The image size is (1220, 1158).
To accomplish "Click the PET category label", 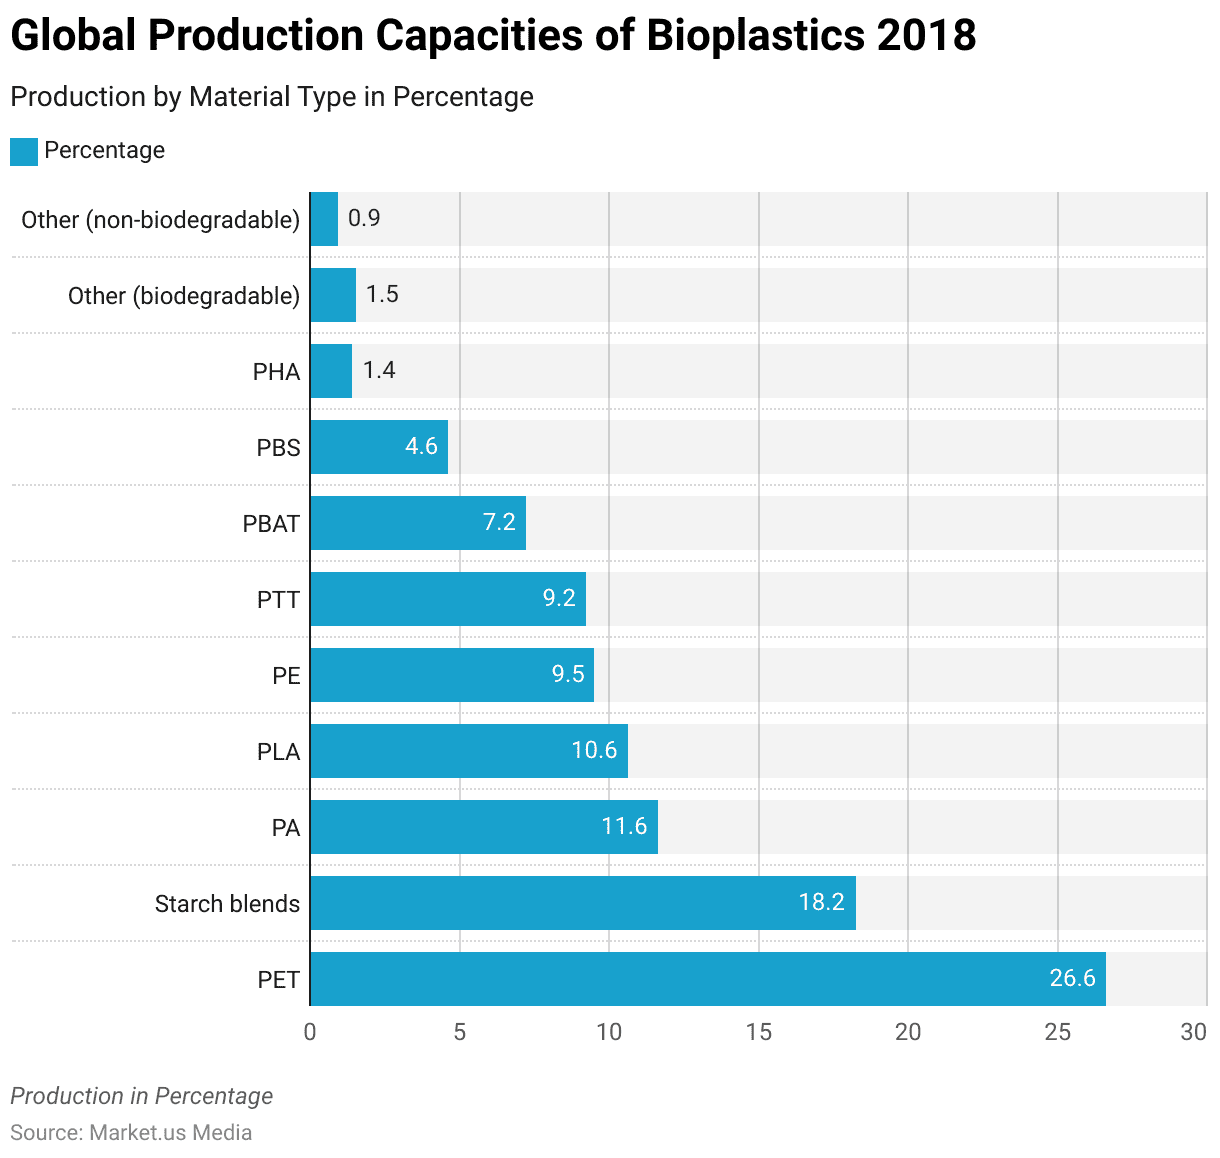I will 278,980.
